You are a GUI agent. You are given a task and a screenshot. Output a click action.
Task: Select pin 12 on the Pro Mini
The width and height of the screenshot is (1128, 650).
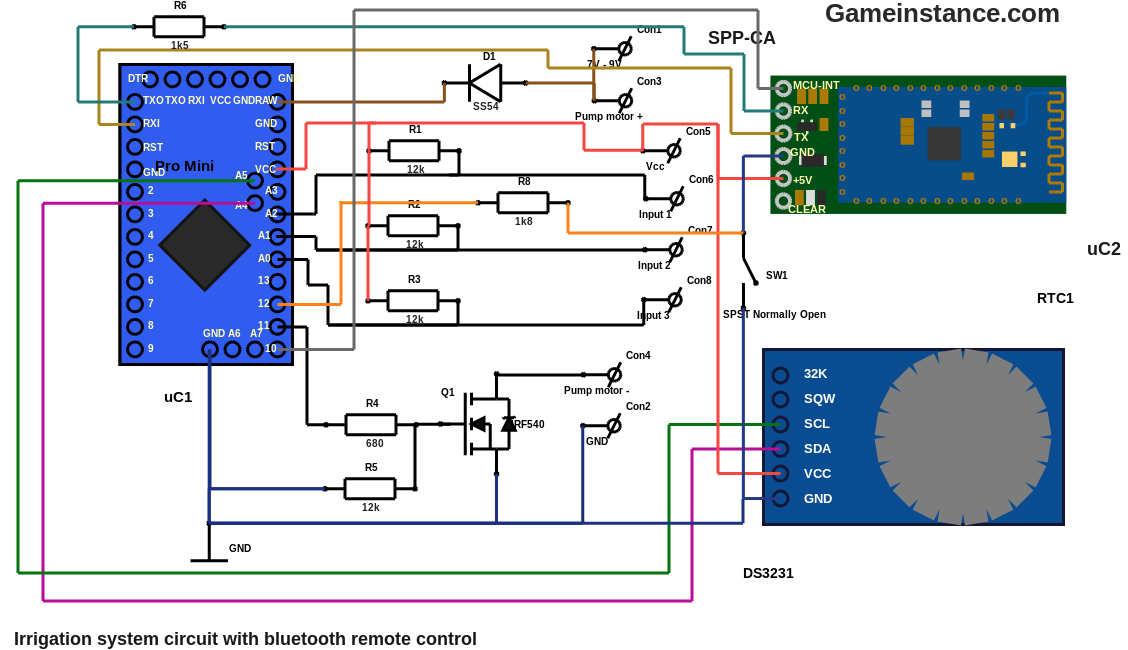pos(277,304)
